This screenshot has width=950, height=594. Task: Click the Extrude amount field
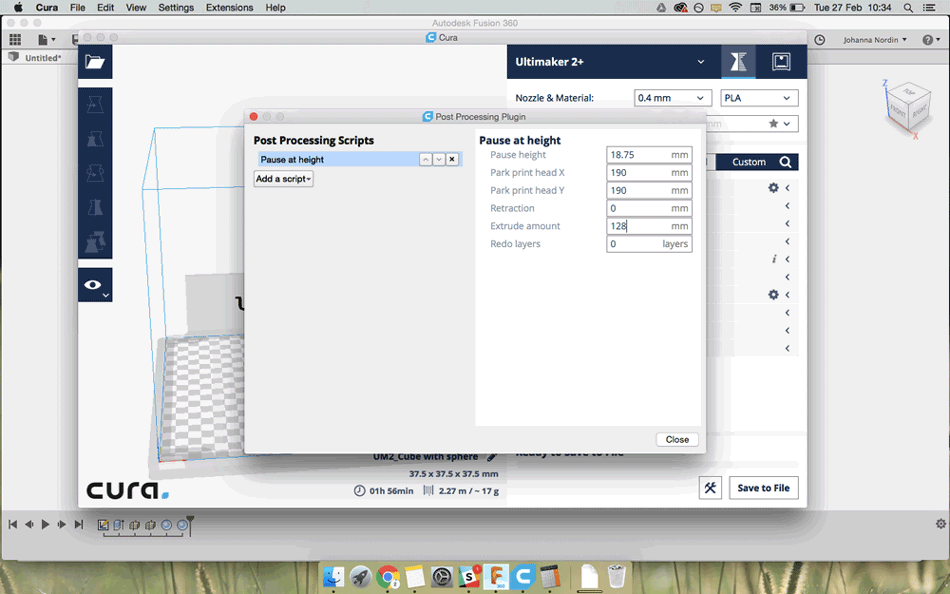[649, 226]
